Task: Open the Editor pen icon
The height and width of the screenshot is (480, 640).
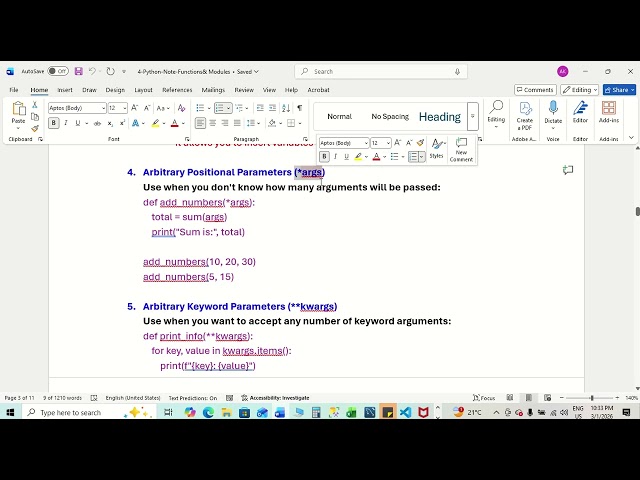Action: click(x=580, y=112)
